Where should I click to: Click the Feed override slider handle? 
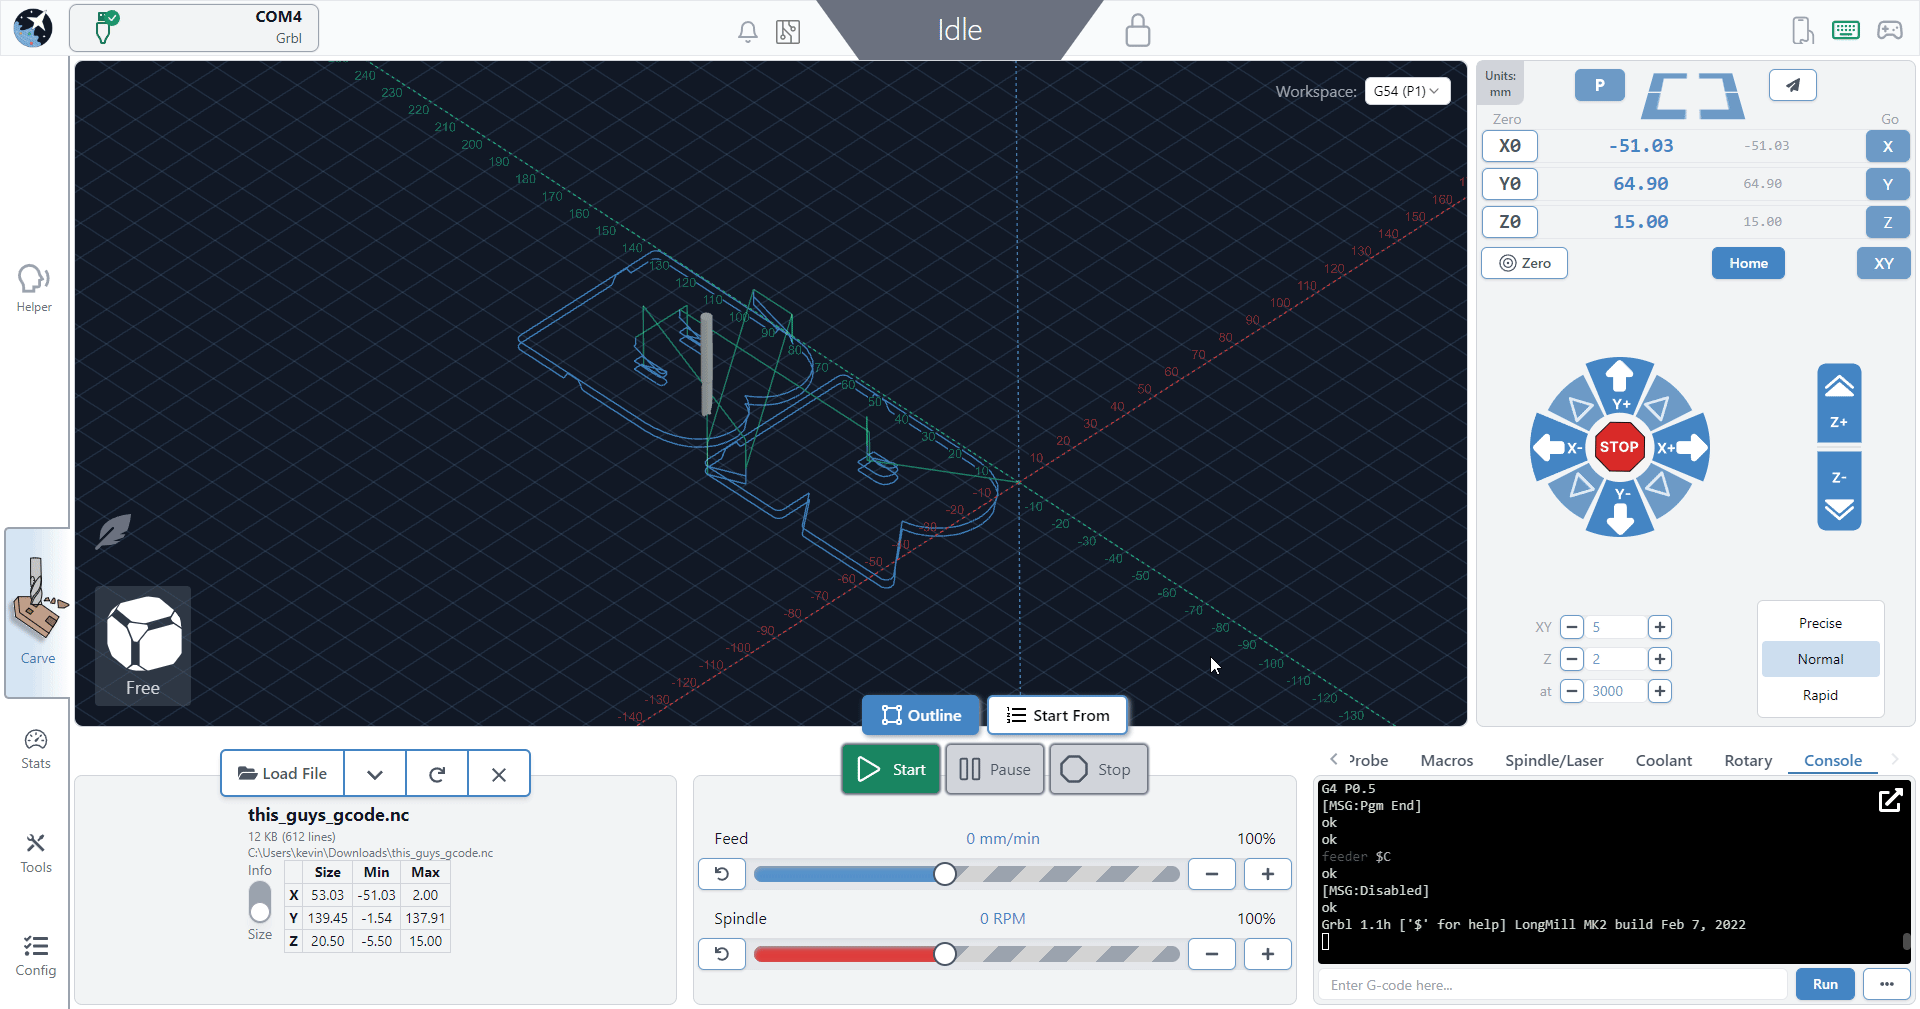[x=945, y=874]
